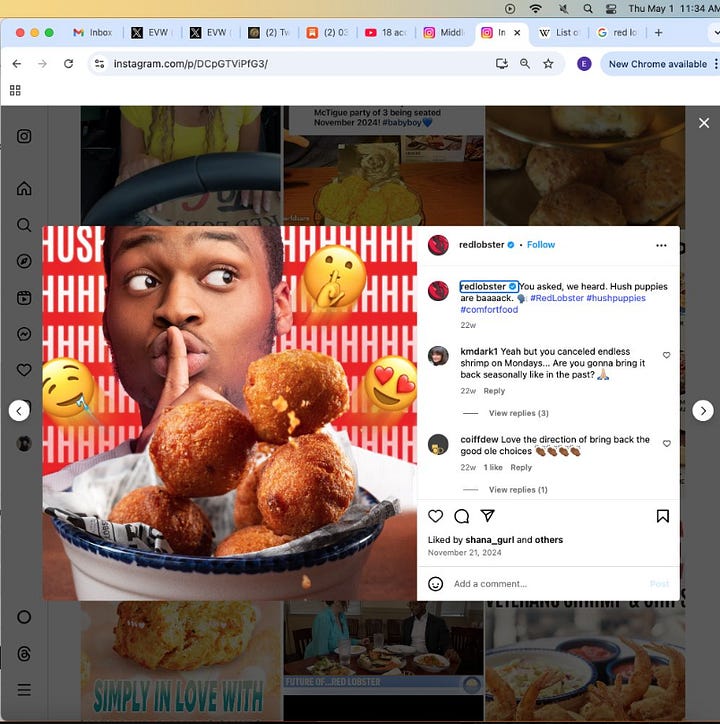Click the Add a comment field
This screenshot has height=724, width=720.
(545, 584)
